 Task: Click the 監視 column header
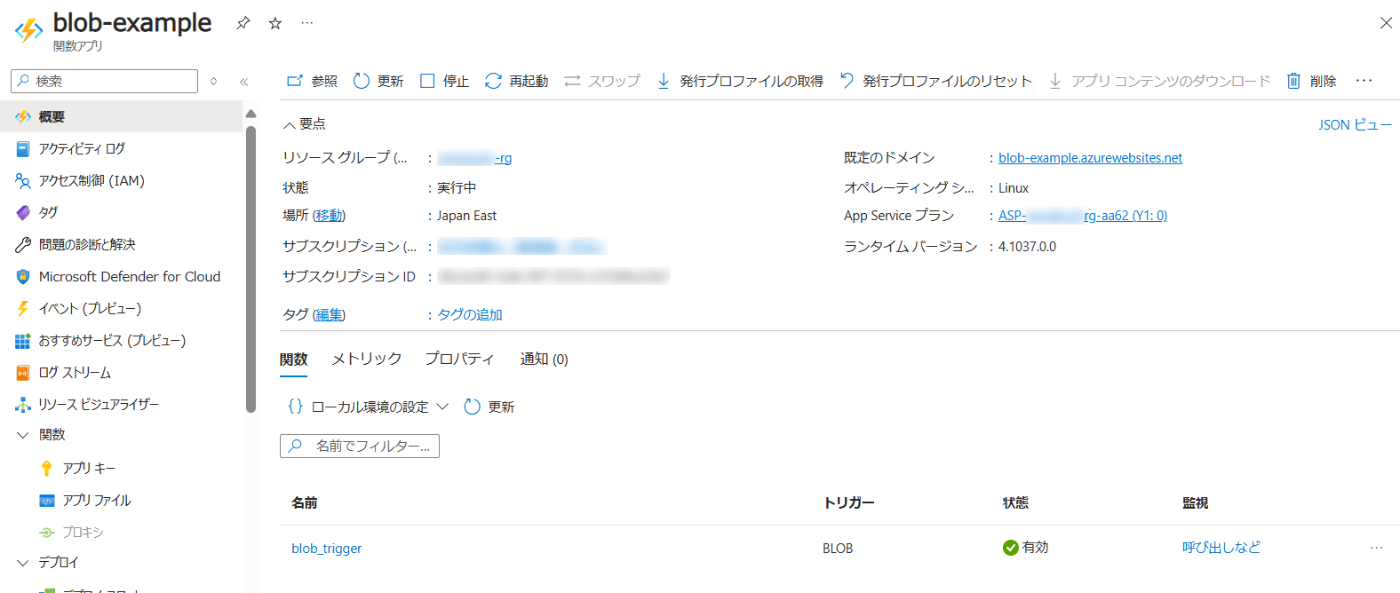[x=1196, y=503]
